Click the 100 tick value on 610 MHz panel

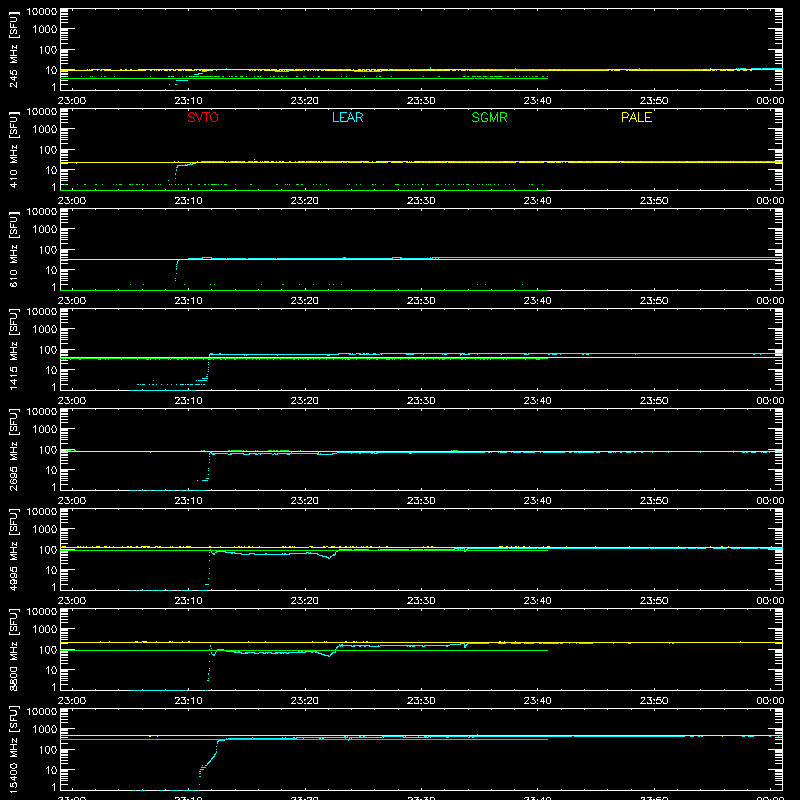[48, 250]
